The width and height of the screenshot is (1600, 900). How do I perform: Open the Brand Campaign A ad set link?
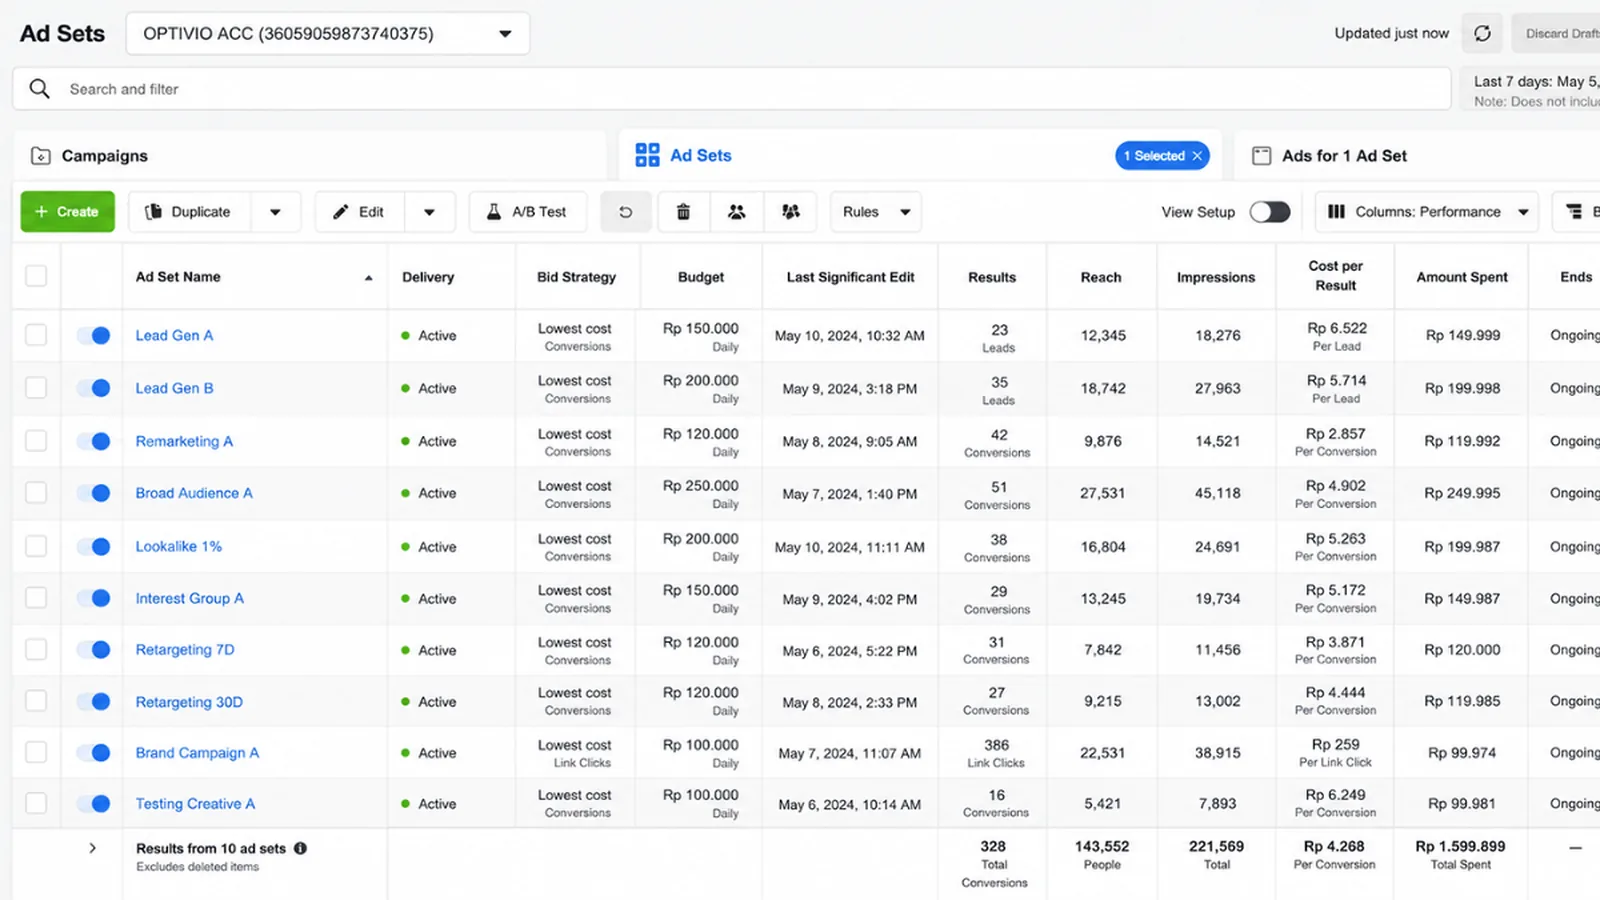[197, 753]
